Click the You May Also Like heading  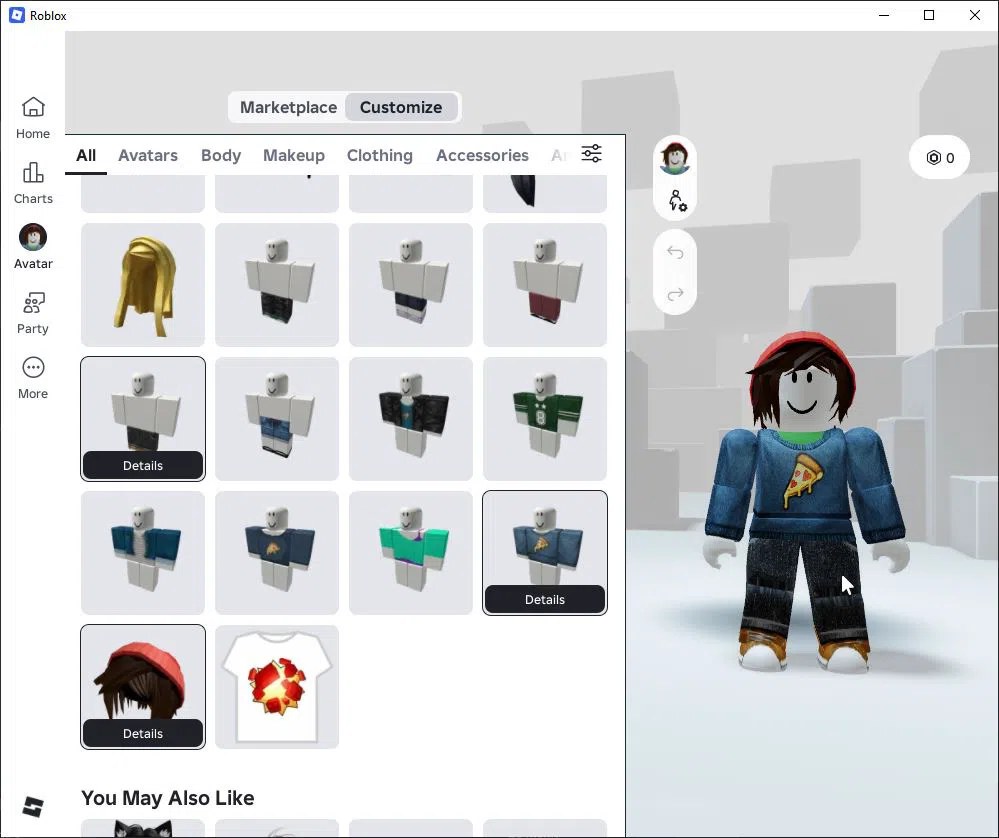click(x=168, y=798)
